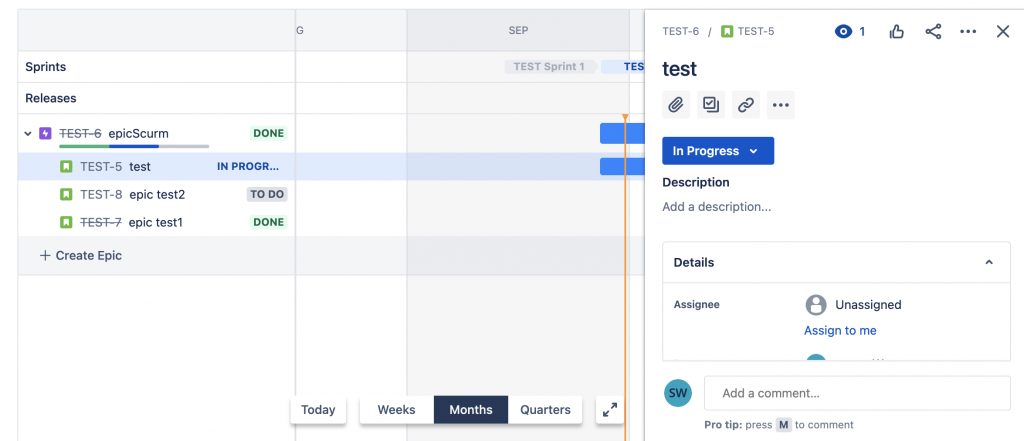Click the add child issue icon
Image resolution: width=1024 pixels, height=441 pixels.
[711, 105]
